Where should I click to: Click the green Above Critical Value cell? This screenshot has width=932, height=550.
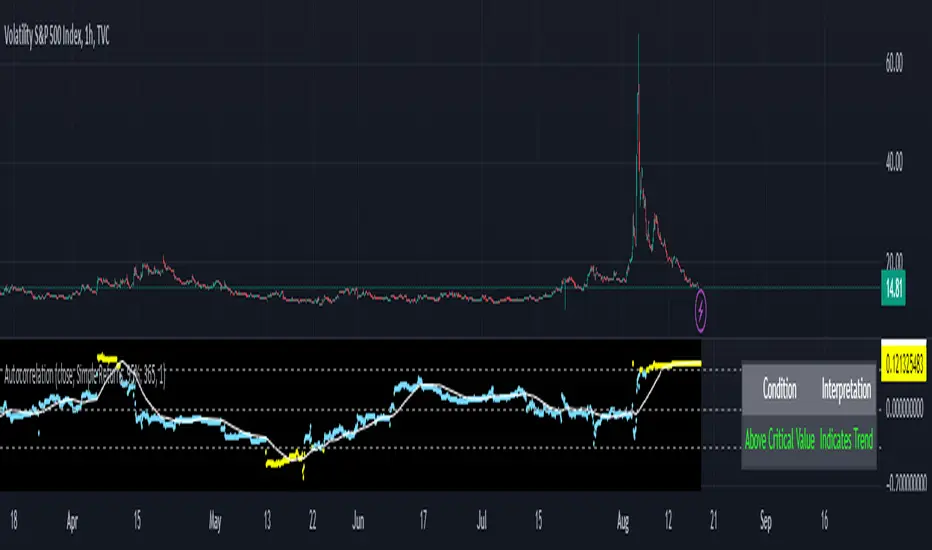779,441
